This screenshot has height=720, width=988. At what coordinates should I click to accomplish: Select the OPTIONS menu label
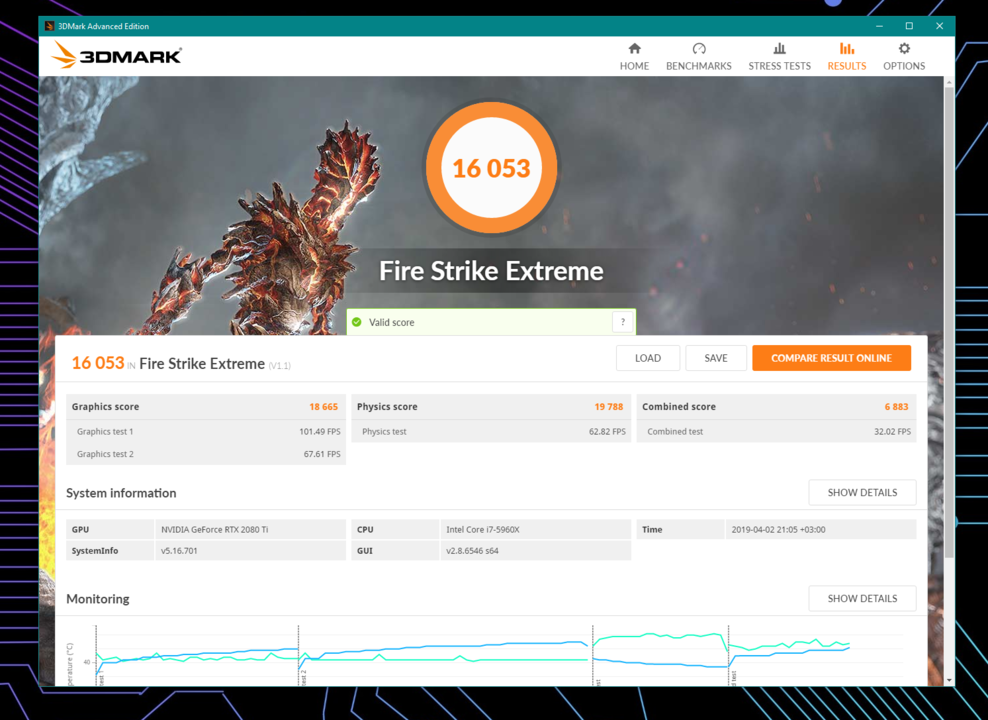coord(904,66)
